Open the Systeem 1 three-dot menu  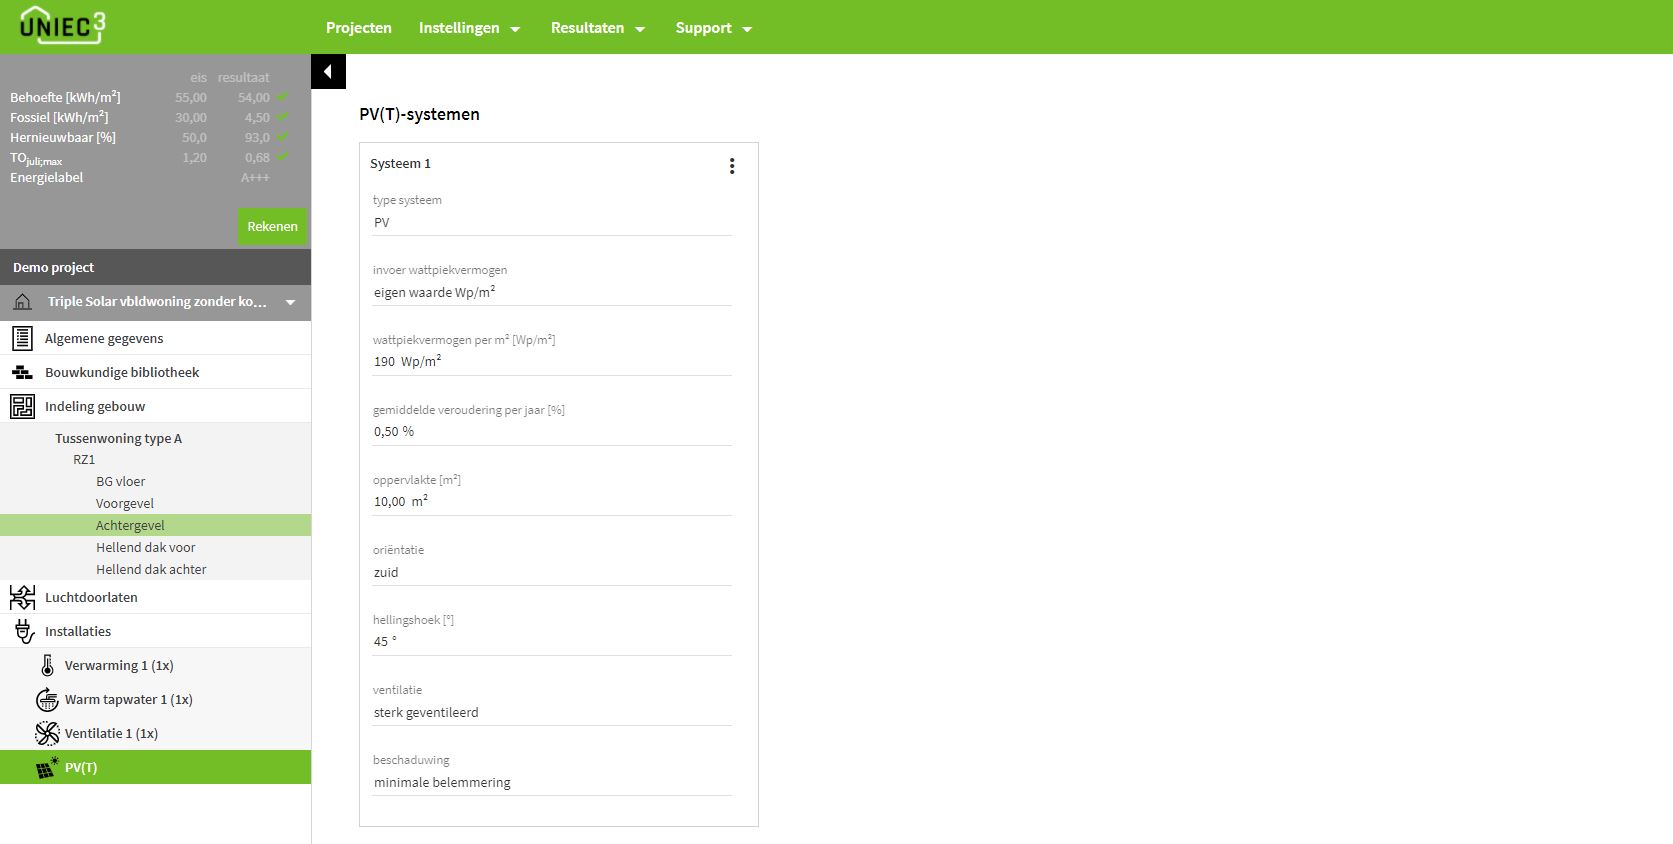[x=732, y=166]
